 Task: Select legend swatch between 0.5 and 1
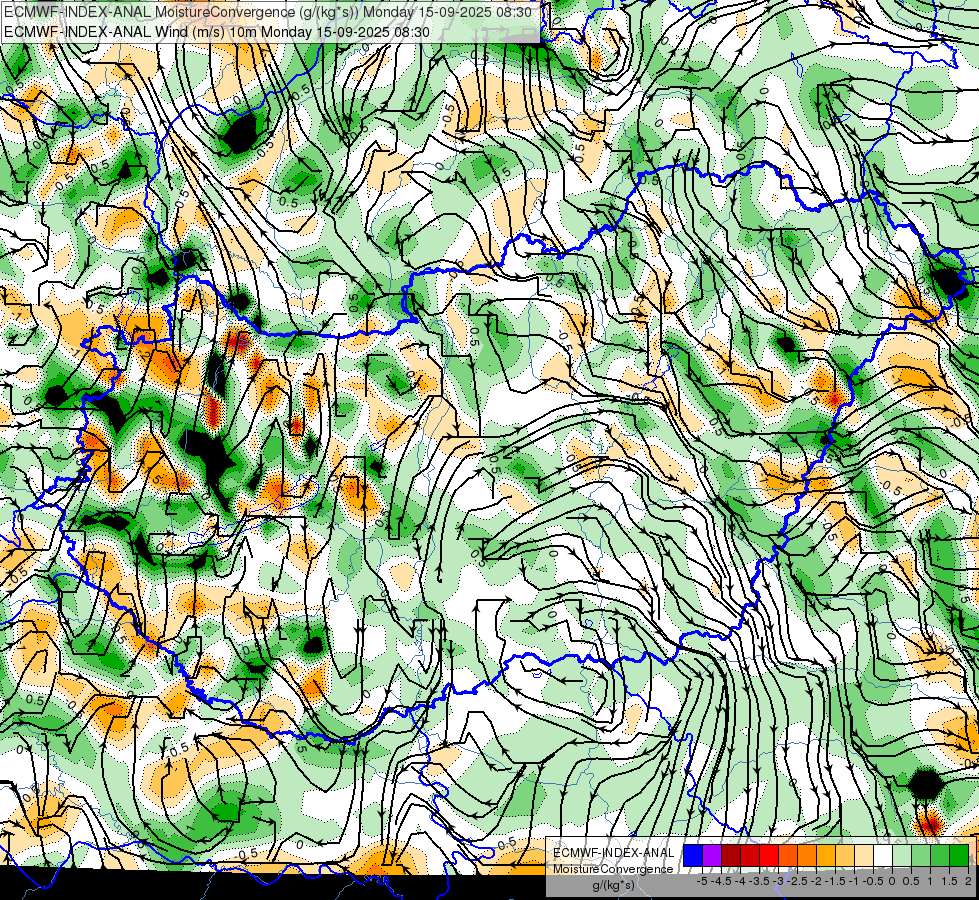pos(920,855)
